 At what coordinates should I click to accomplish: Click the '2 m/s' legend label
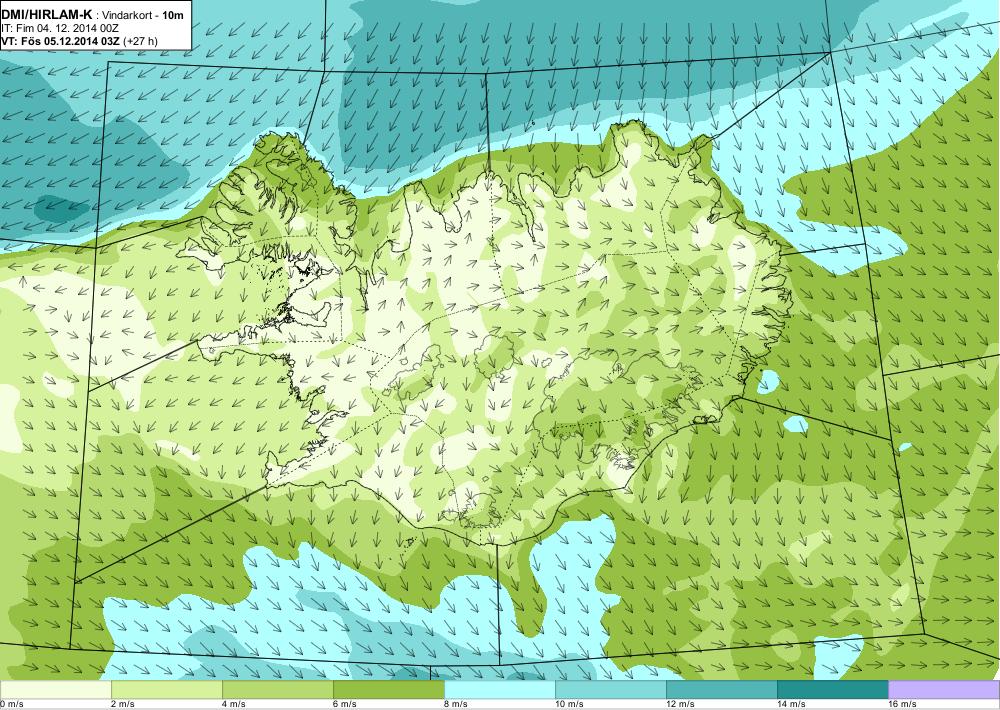123,704
